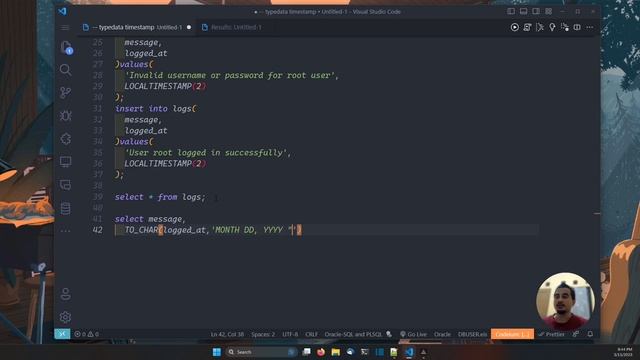This screenshot has width=640, height=360.
Task: Click LOCALTIMESTAMP(2) on line 29
Action: click(x=165, y=86)
